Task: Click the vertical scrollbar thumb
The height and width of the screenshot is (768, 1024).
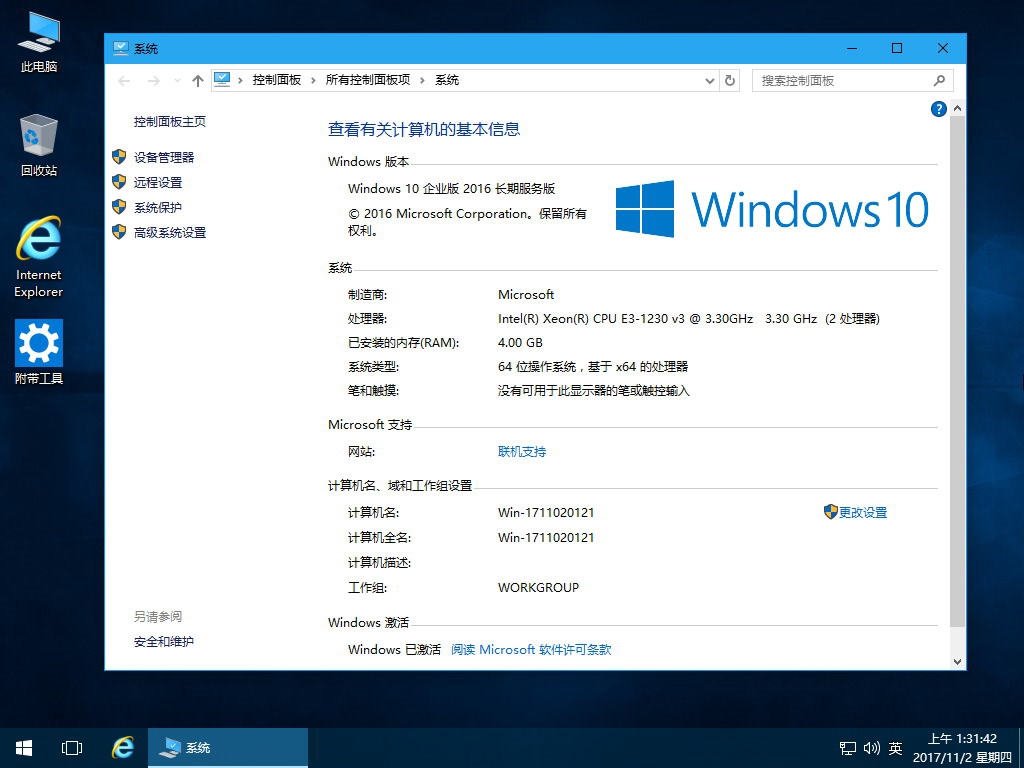Action: (957, 372)
